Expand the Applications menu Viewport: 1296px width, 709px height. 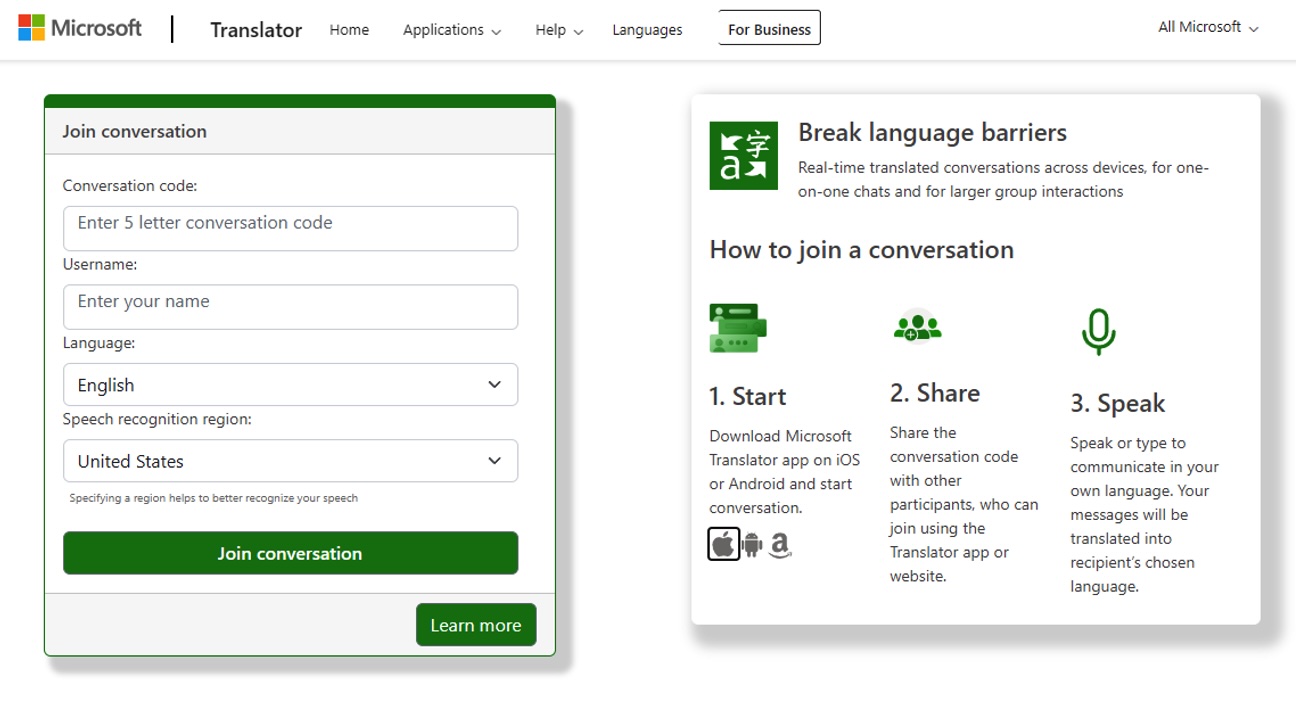coord(451,30)
